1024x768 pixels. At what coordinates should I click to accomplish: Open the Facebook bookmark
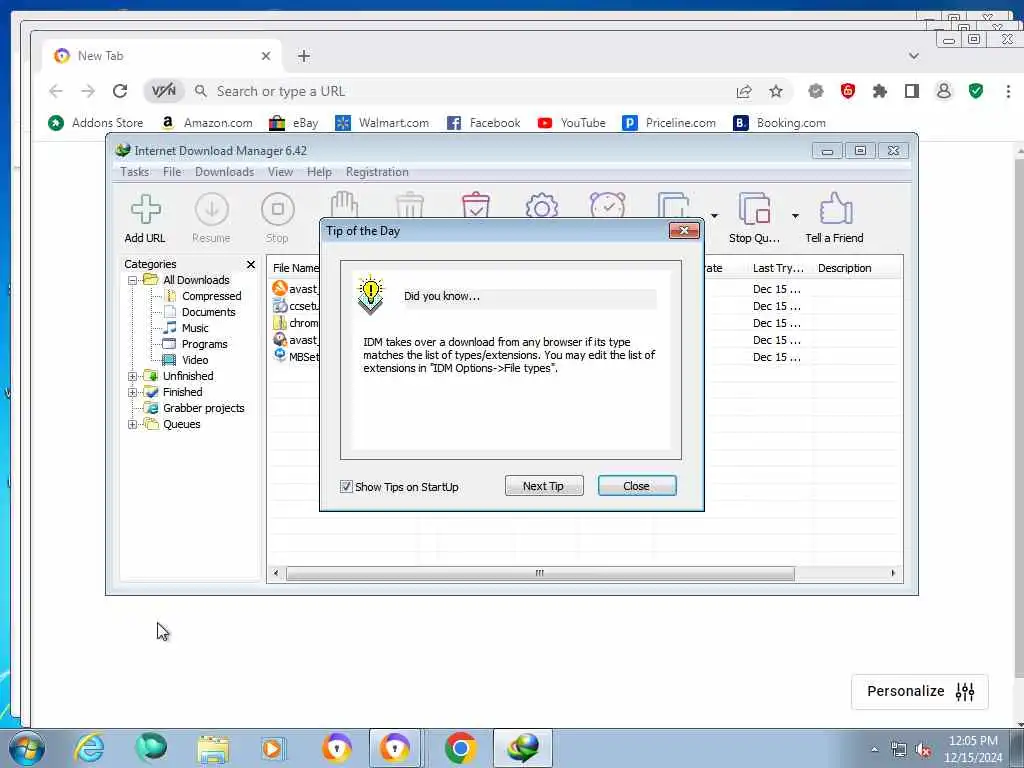tap(483, 123)
